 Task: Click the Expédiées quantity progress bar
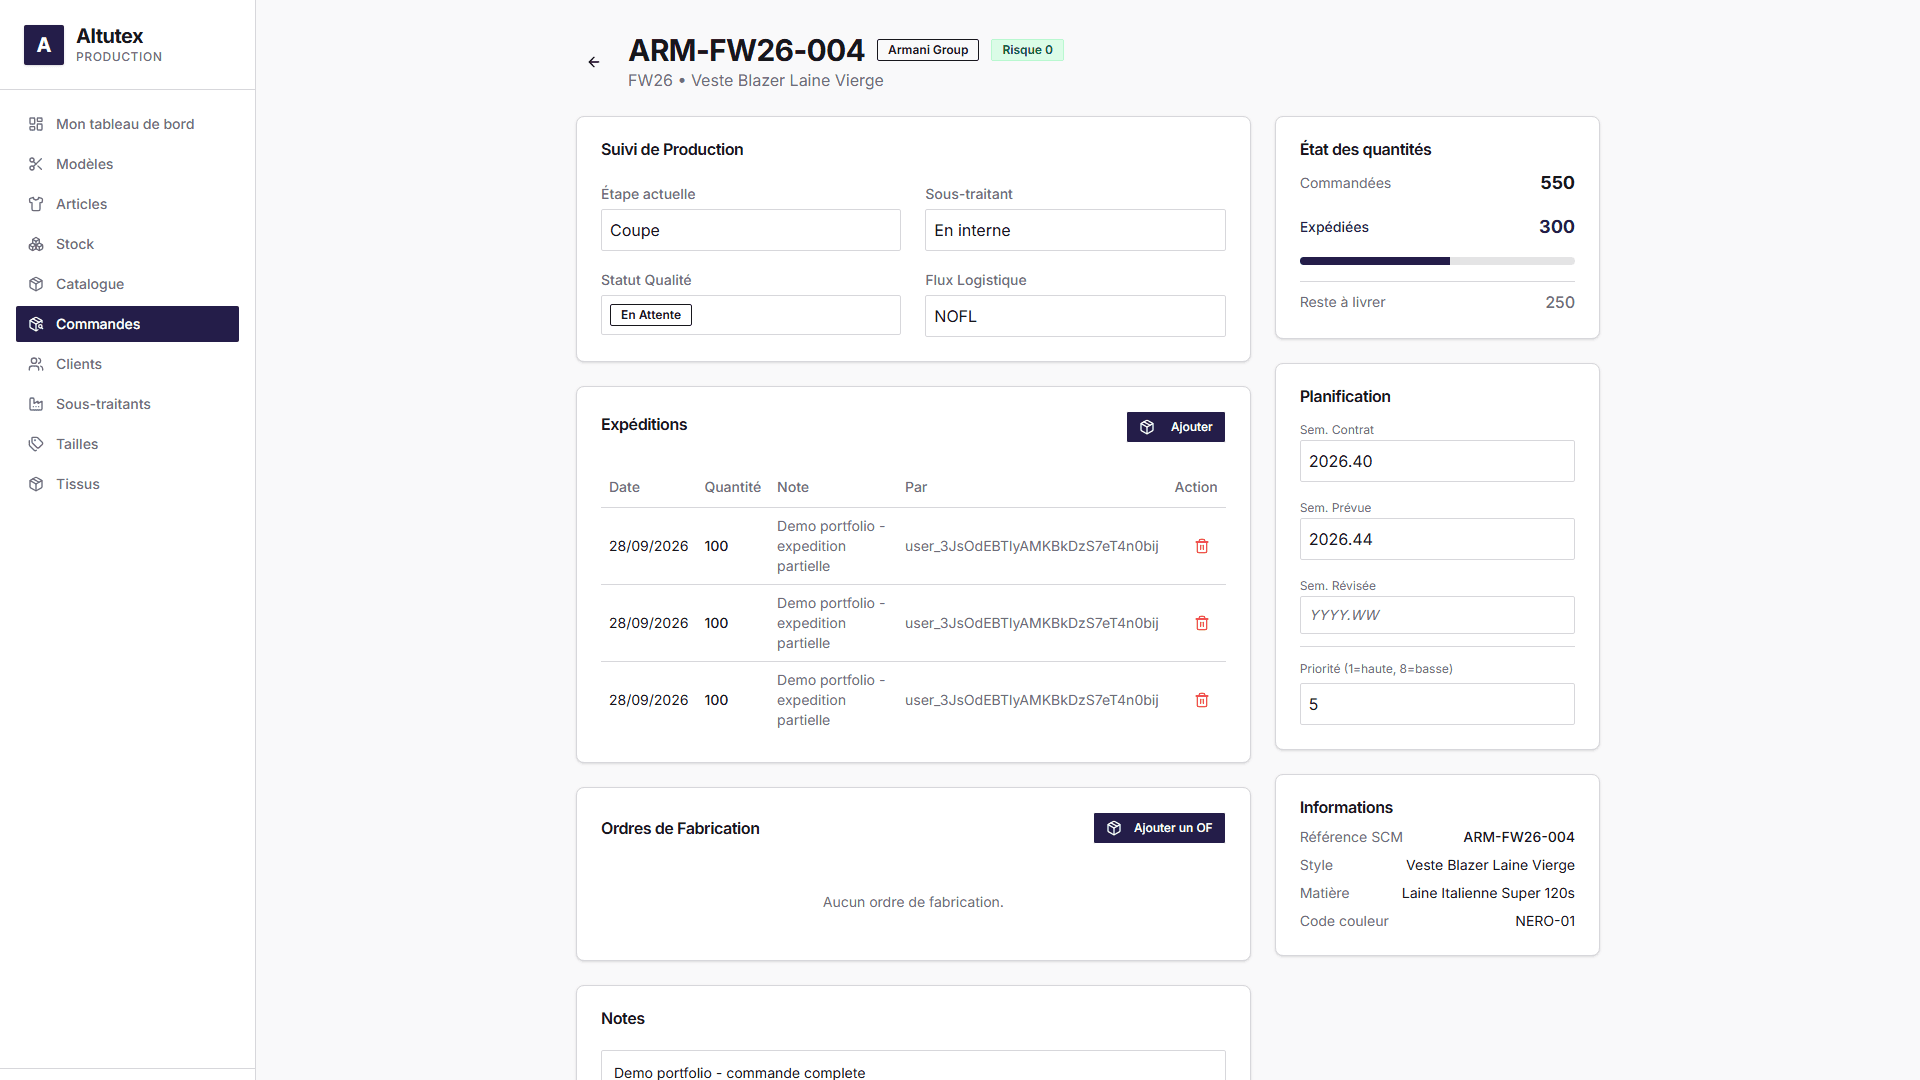[x=1437, y=261]
